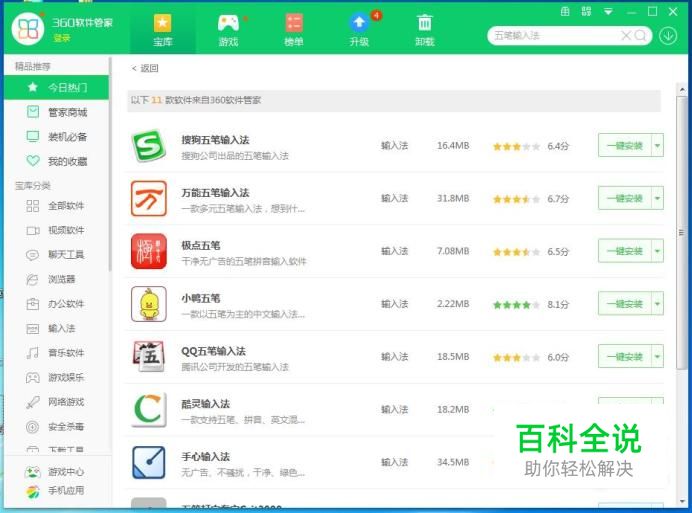Click star rating of 小鸭五笔
The height and width of the screenshot is (513, 692).
point(516,305)
